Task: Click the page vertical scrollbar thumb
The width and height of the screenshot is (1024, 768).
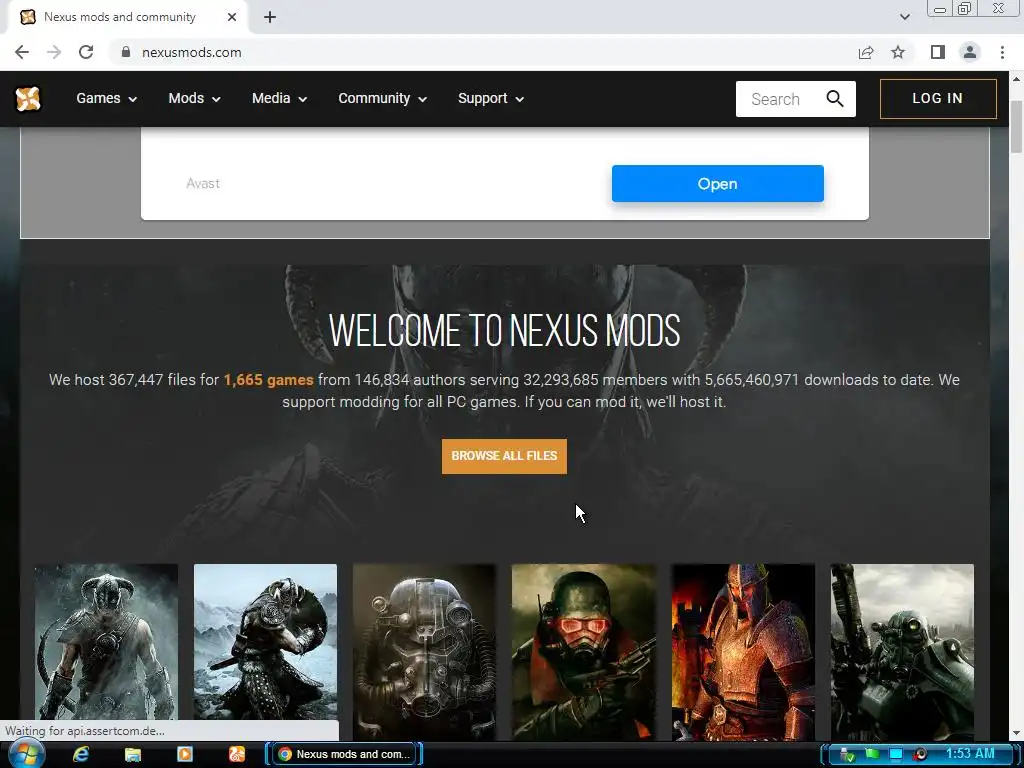Action: coord(1016,127)
